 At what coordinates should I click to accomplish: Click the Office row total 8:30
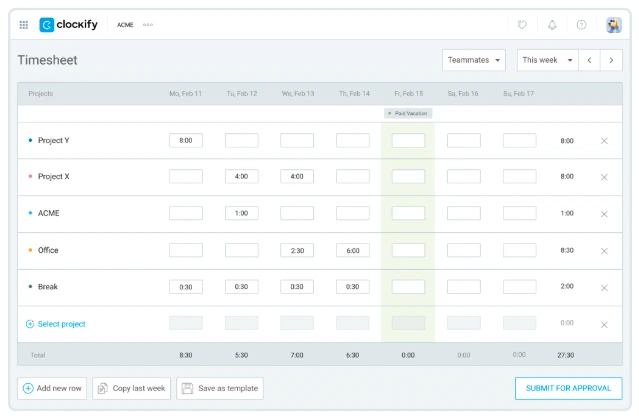pyautogui.click(x=567, y=250)
